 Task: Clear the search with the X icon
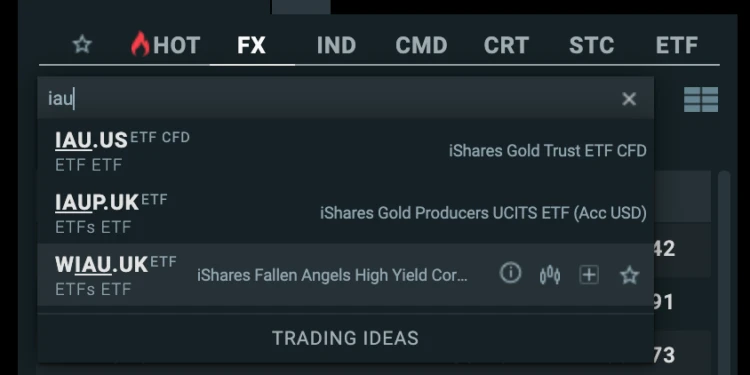tap(629, 99)
